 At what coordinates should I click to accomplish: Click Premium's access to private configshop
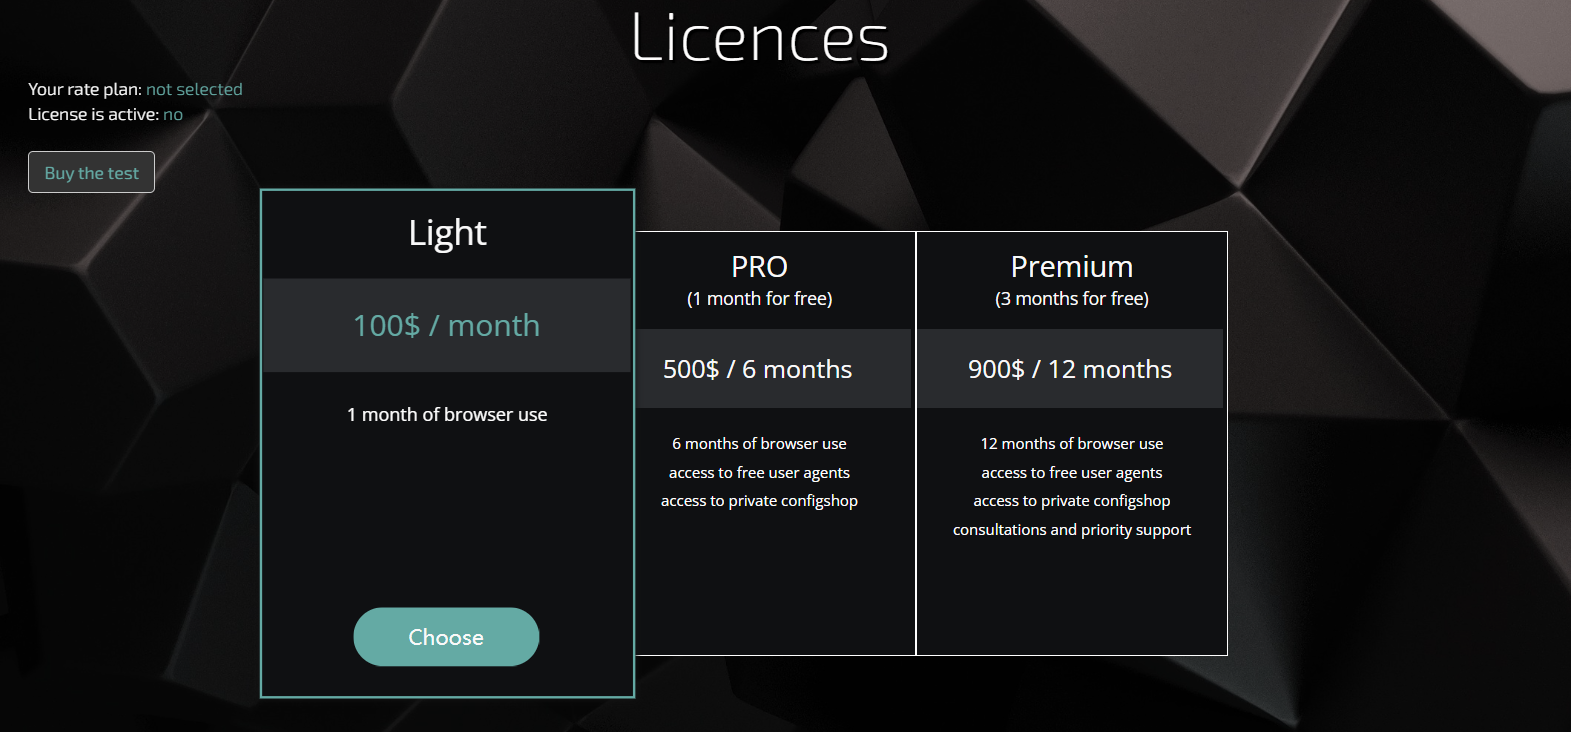pyautogui.click(x=1071, y=501)
